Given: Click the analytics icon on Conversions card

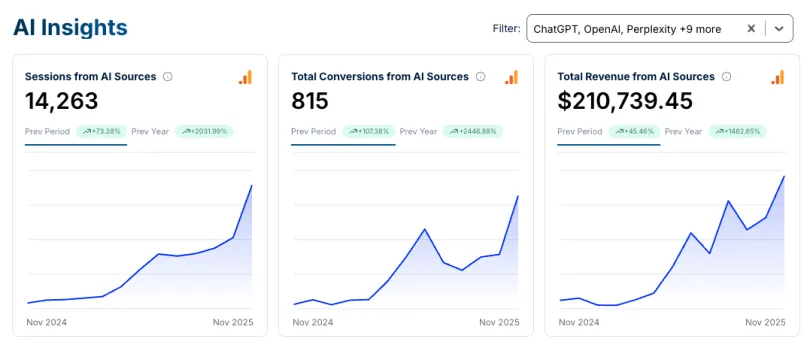Looking at the screenshot, I should pos(511,77).
